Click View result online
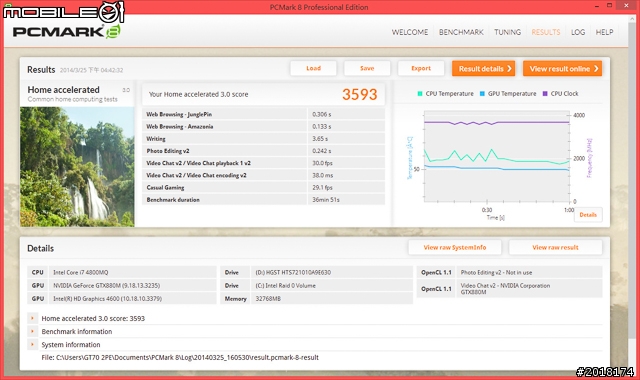Image resolution: width=640 pixels, height=380 pixels. point(562,69)
